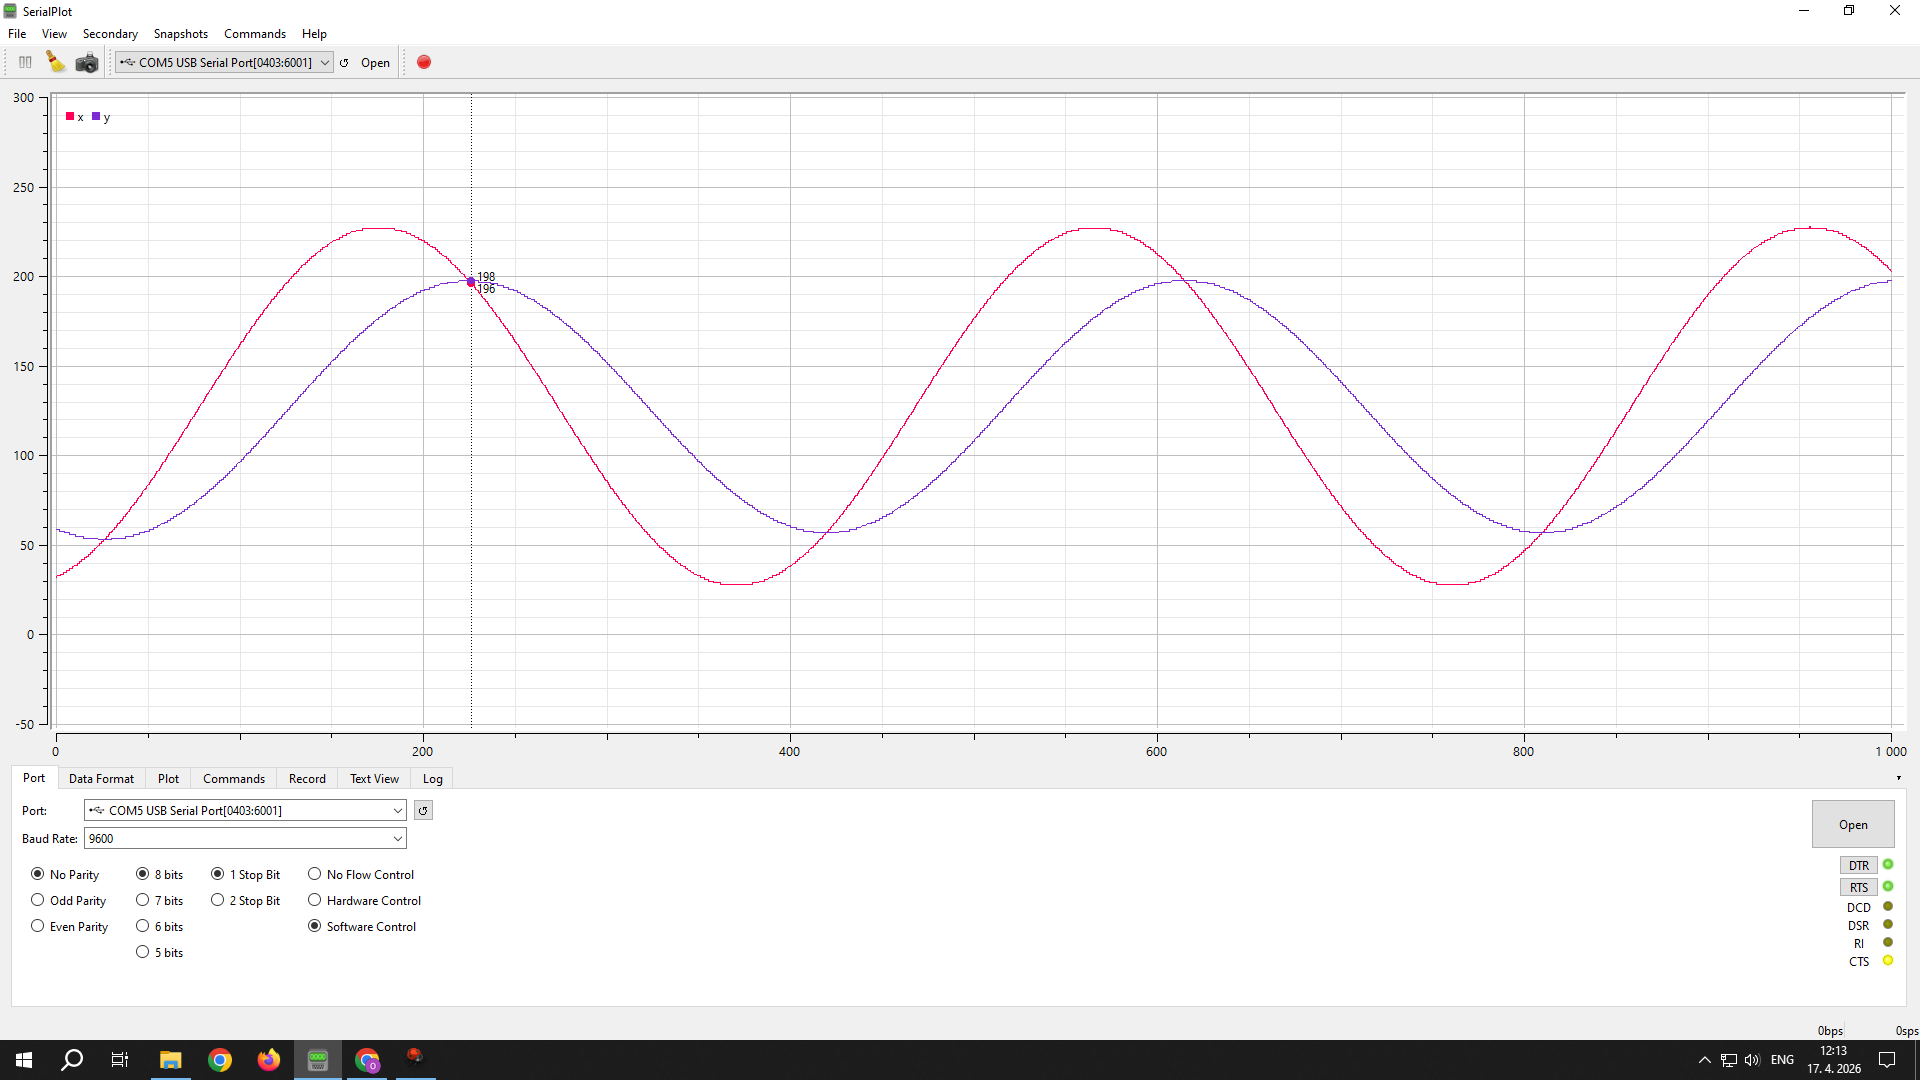This screenshot has height=1080, width=1920.
Task: Click the Baud Rate input field
Action: coord(235,839)
